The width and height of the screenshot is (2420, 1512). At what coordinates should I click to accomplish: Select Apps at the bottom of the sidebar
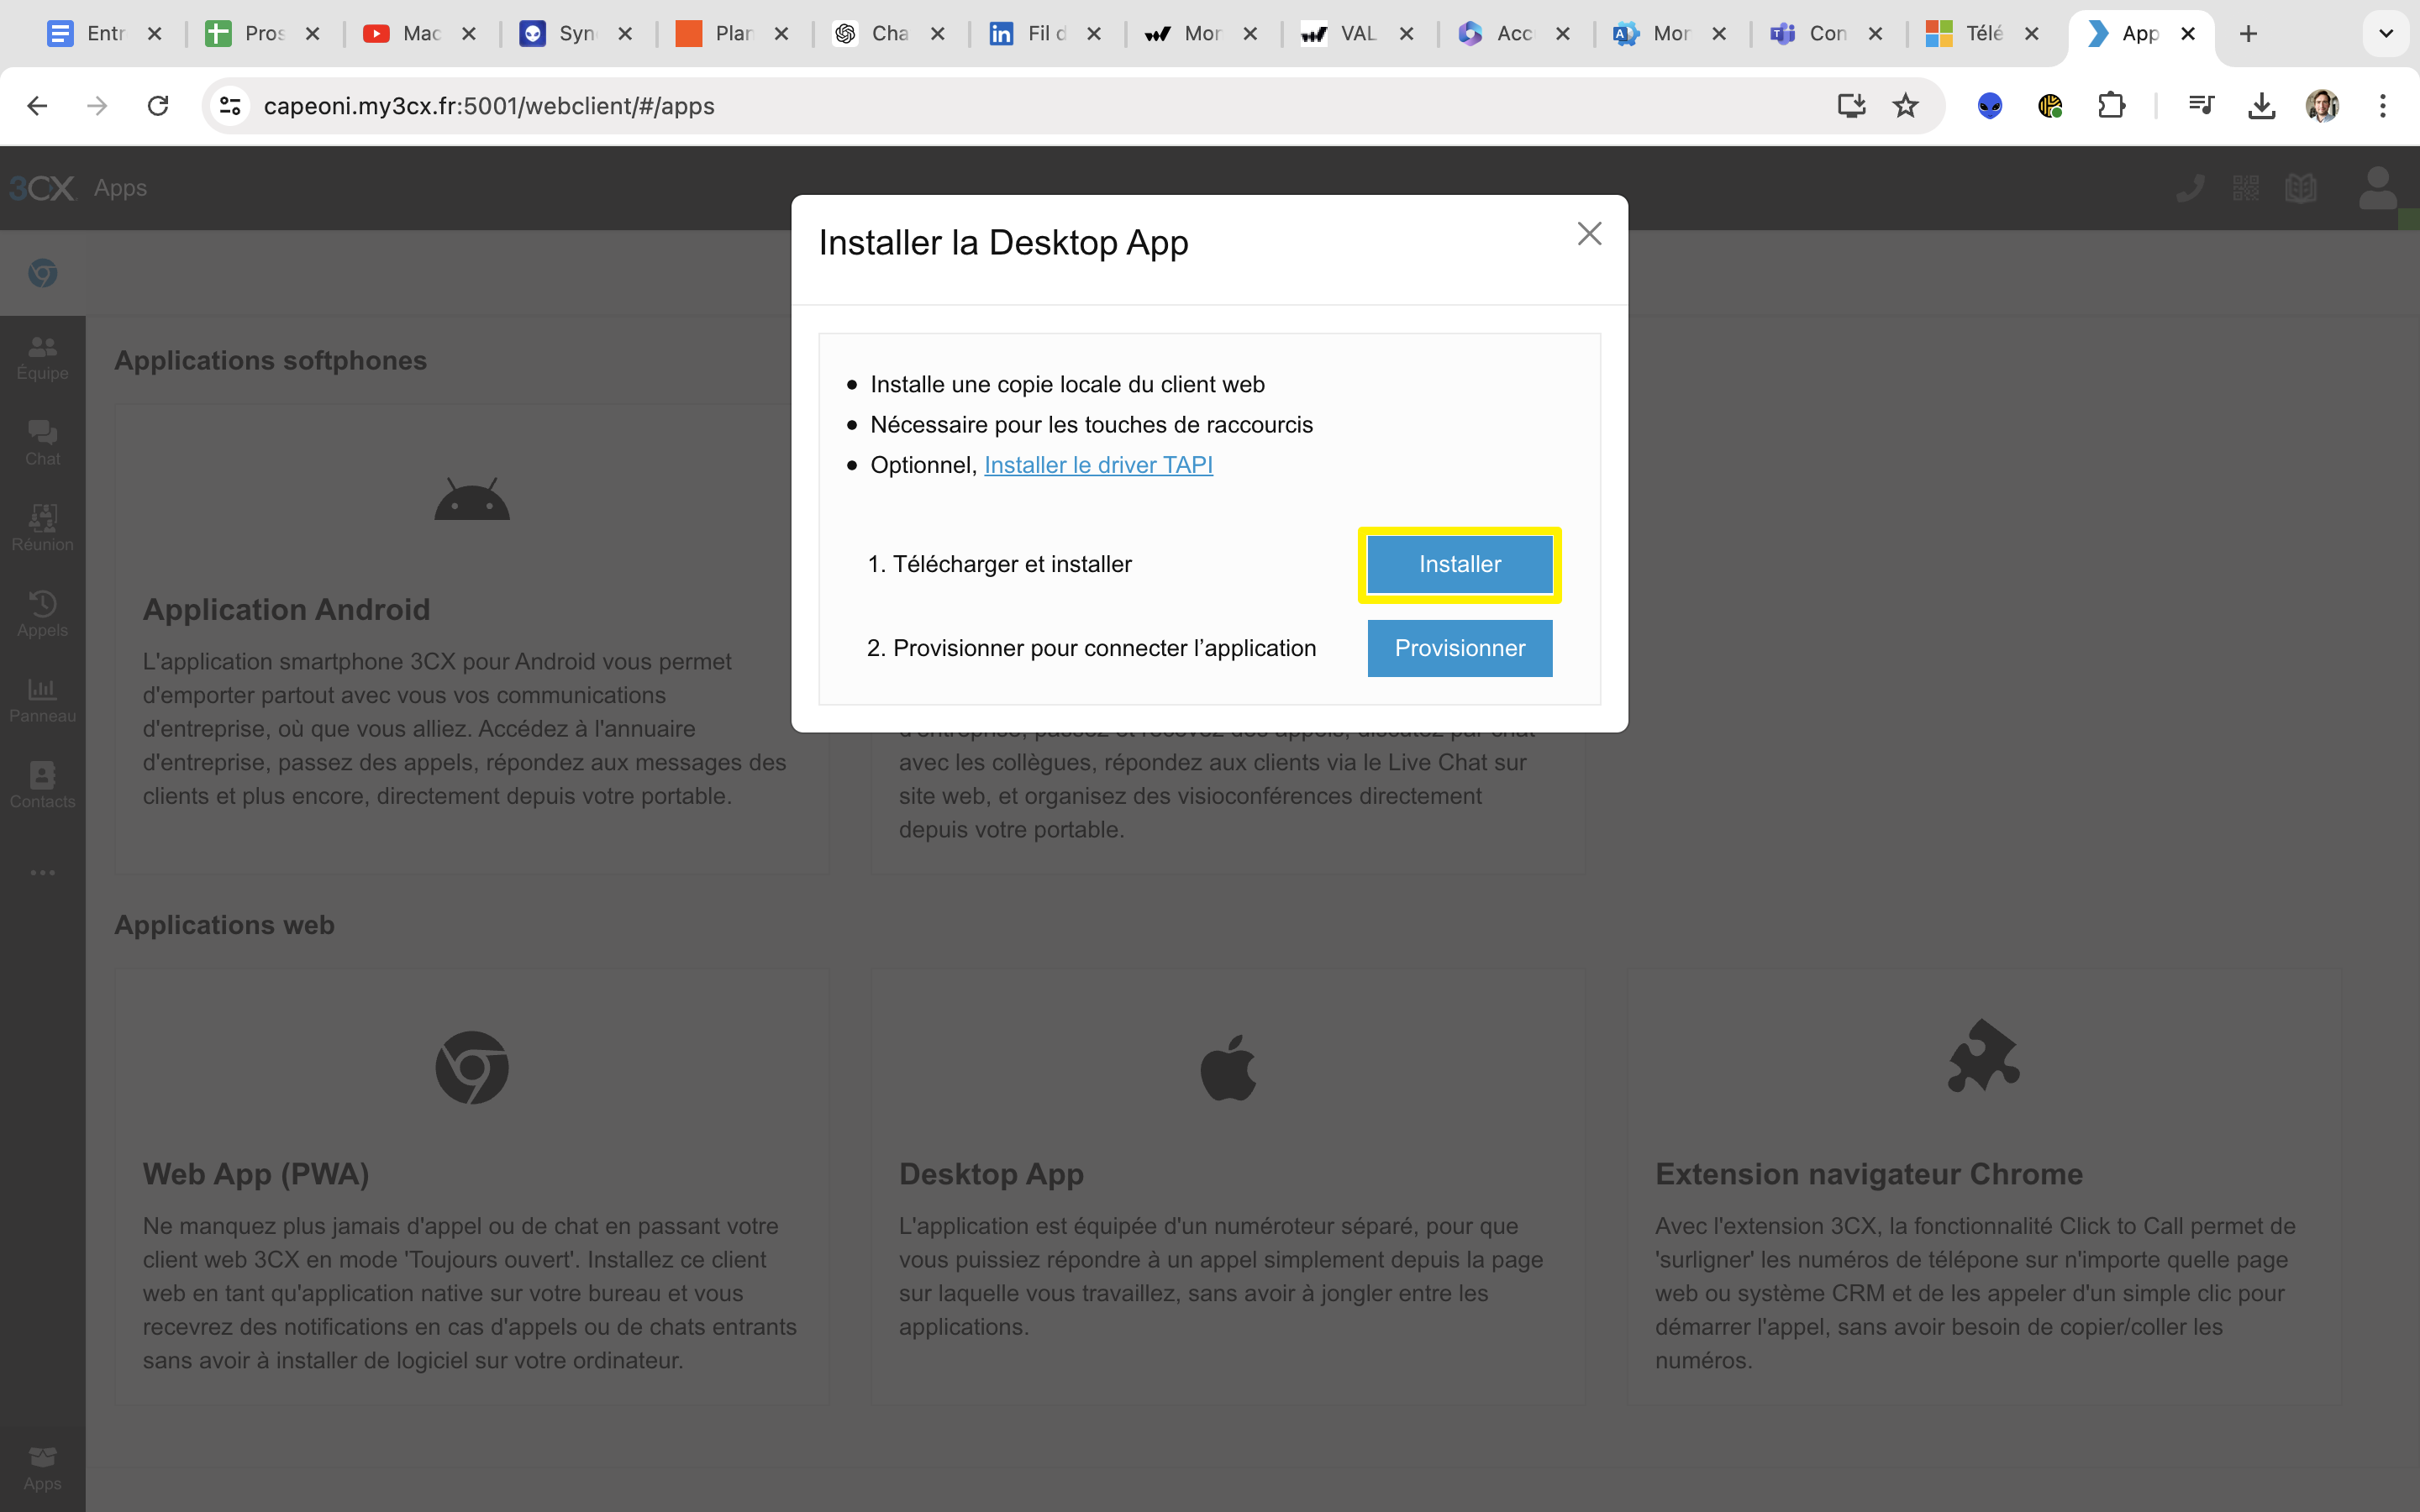pyautogui.click(x=42, y=1469)
